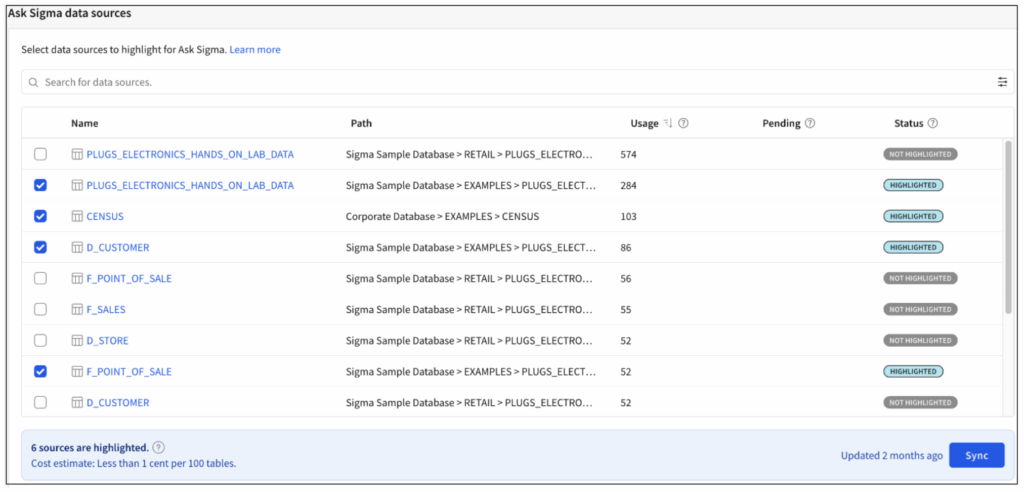This screenshot has width=1024, height=492.
Task: Click the table icon beside CENSUS
Action: click(x=77, y=216)
